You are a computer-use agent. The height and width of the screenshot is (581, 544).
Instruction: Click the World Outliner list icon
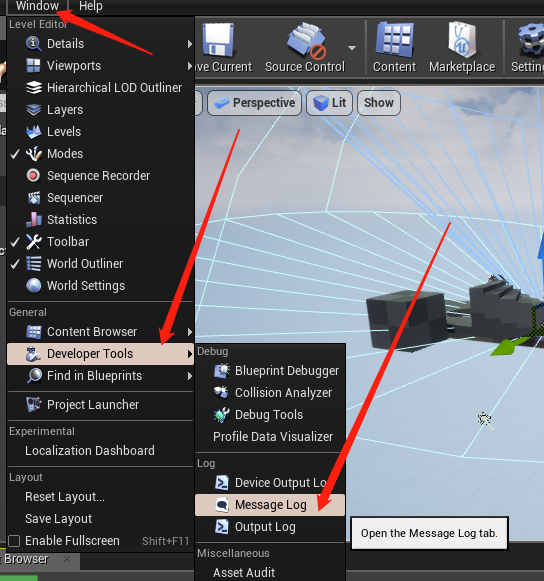34,263
